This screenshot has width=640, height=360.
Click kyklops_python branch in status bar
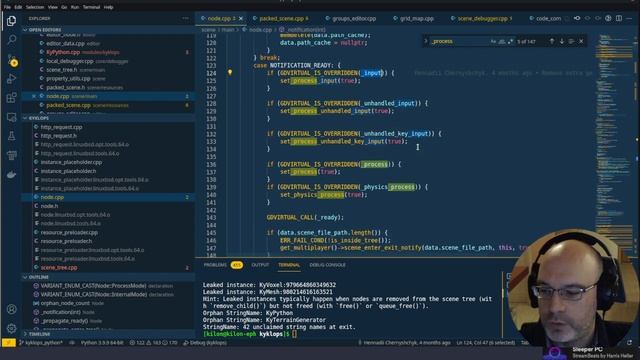[x=41, y=342]
